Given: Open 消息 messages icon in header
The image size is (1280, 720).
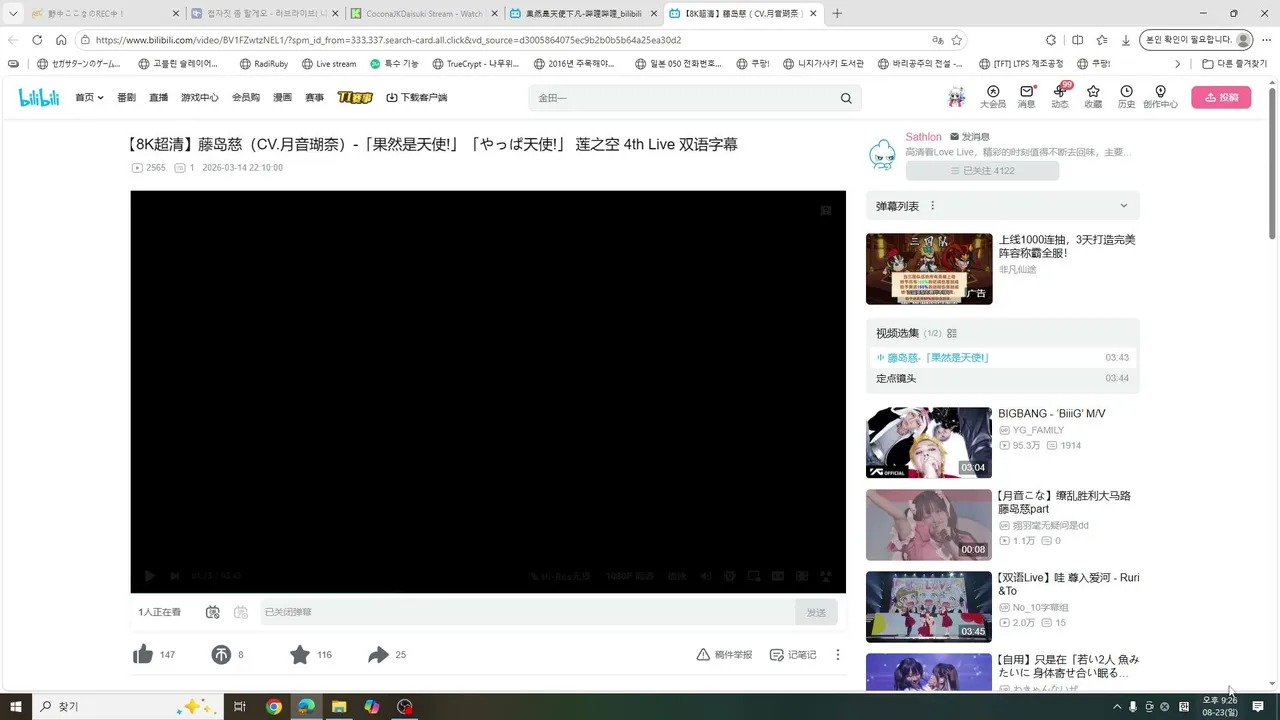Looking at the screenshot, I should (1026, 96).
